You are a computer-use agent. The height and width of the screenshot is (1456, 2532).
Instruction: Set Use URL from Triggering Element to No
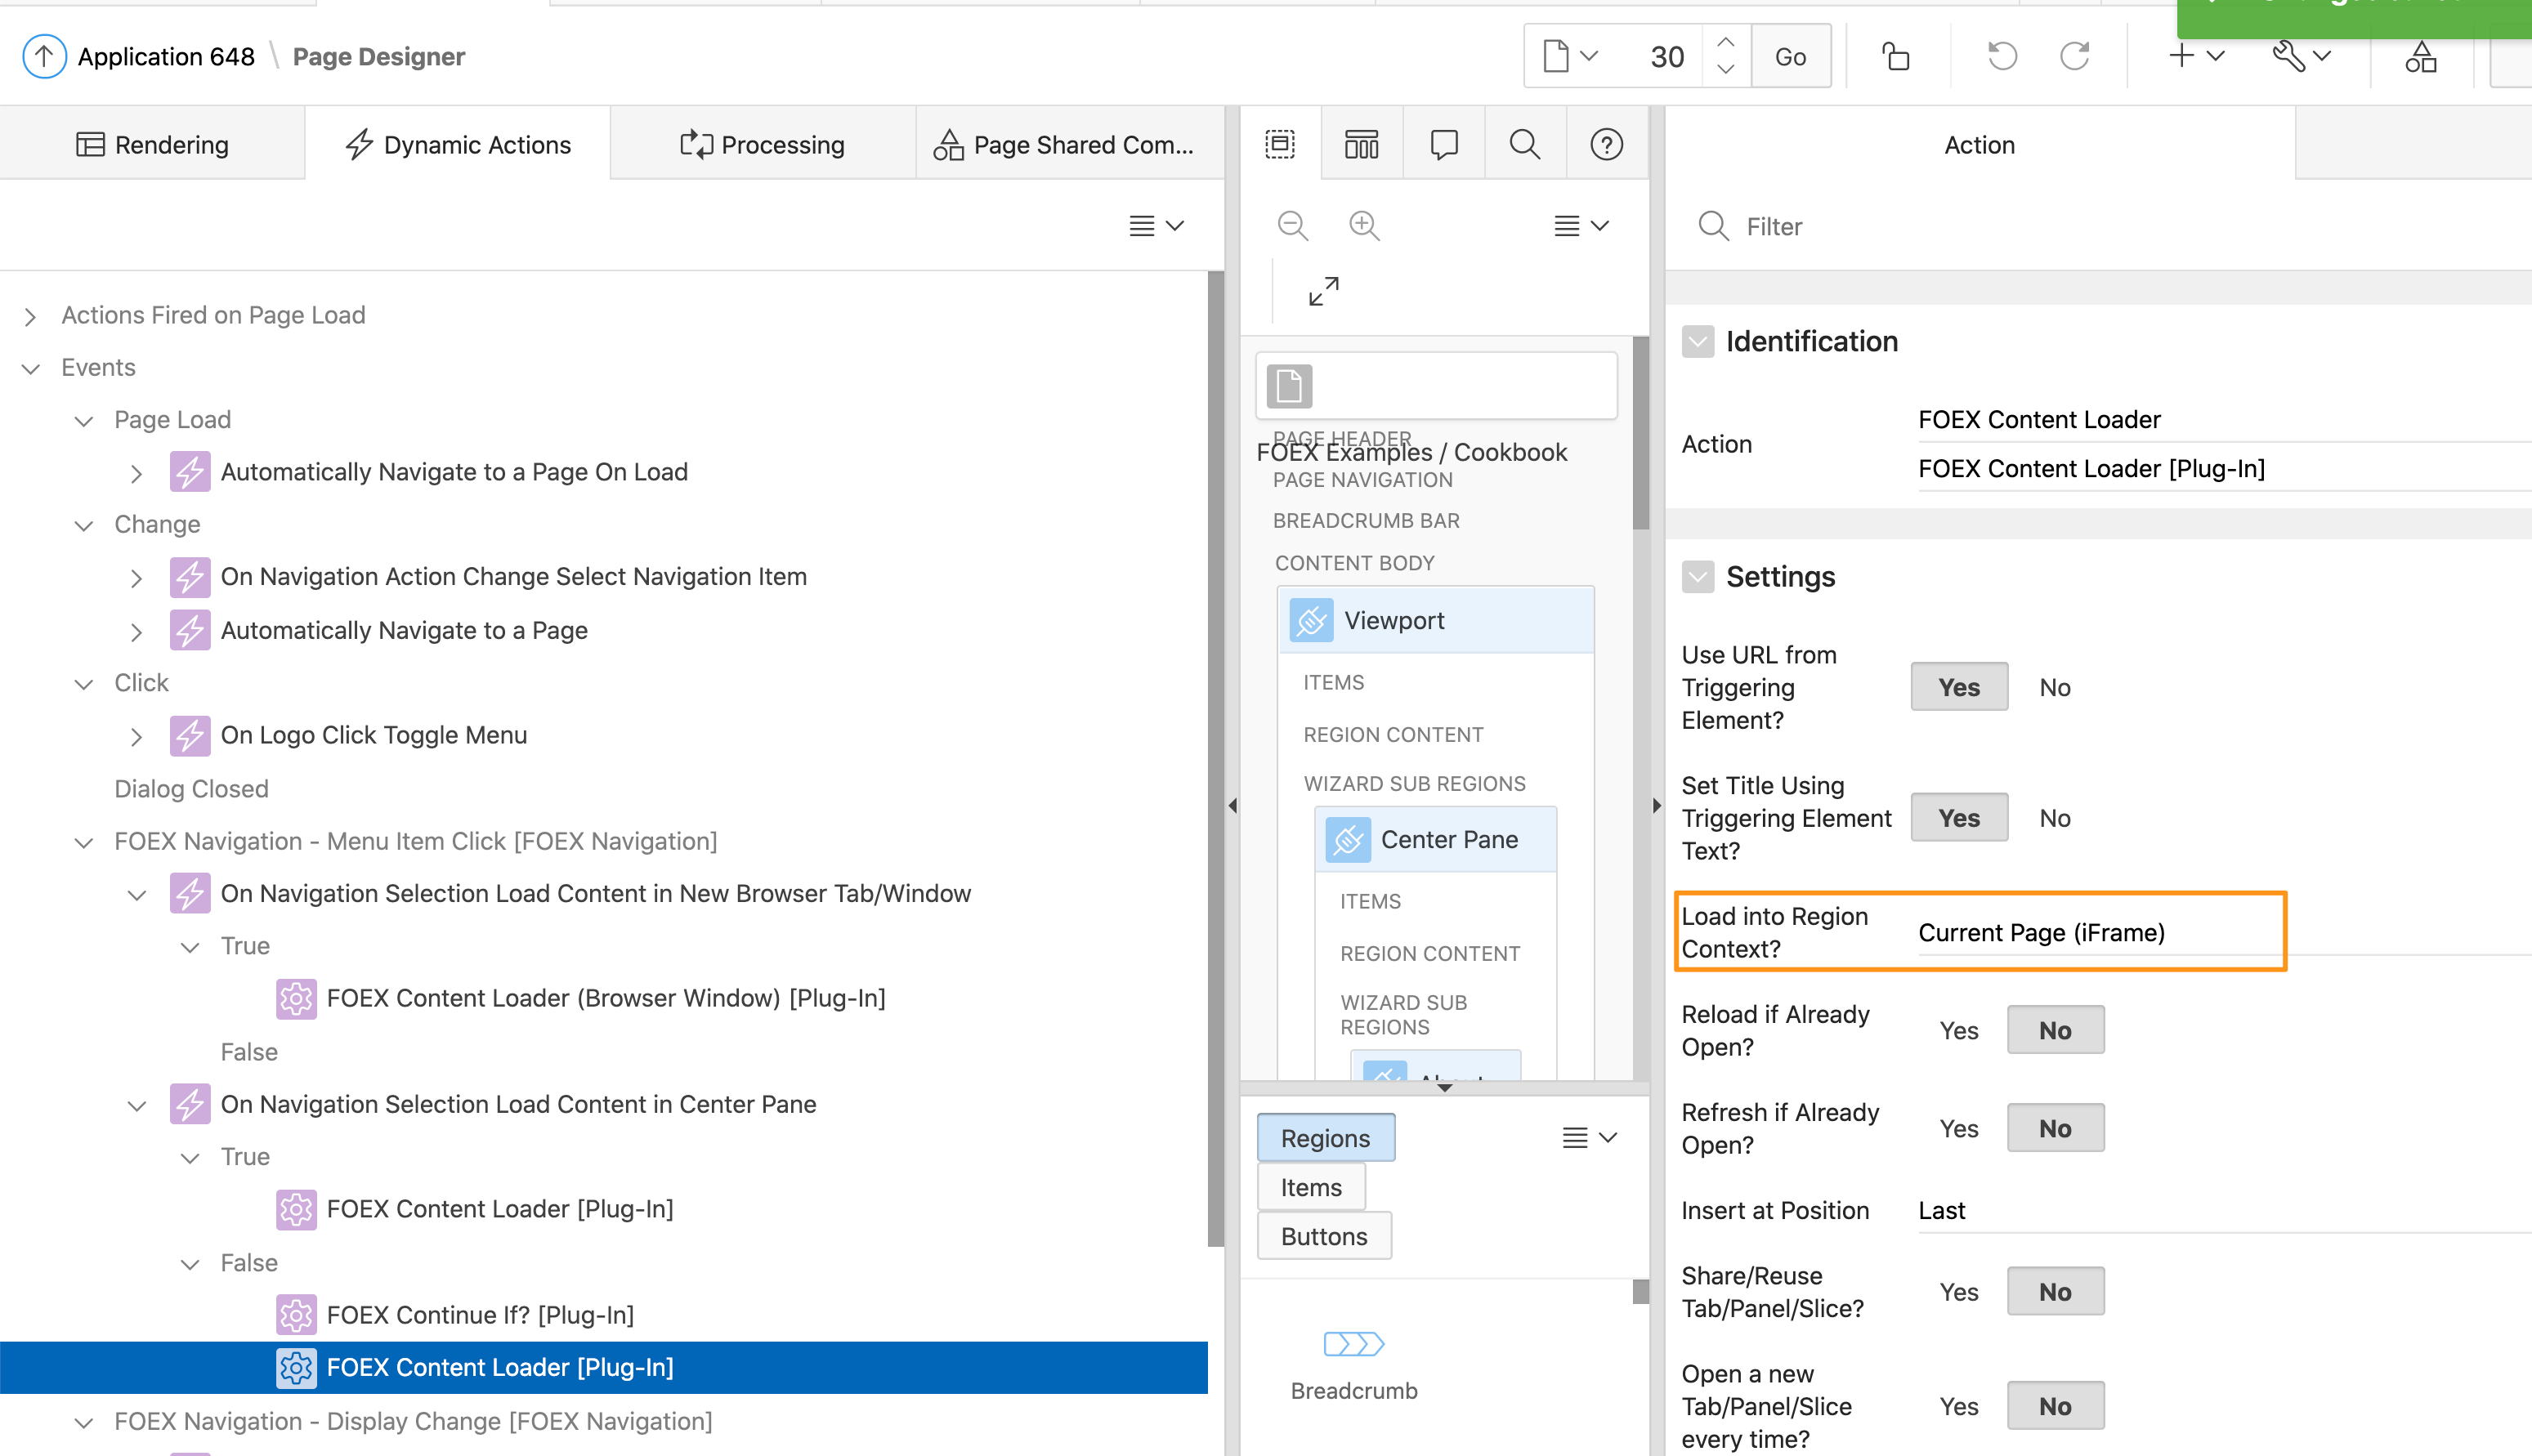click(2054, 687)
